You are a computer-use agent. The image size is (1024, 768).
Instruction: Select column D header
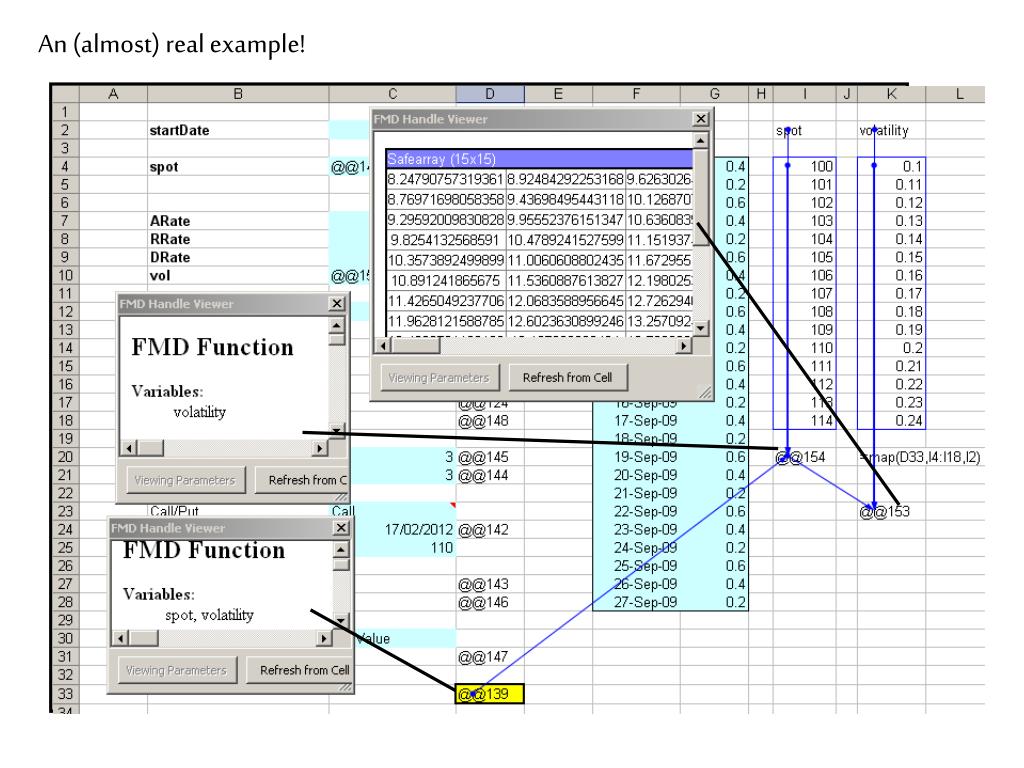[x=490, y=94]
